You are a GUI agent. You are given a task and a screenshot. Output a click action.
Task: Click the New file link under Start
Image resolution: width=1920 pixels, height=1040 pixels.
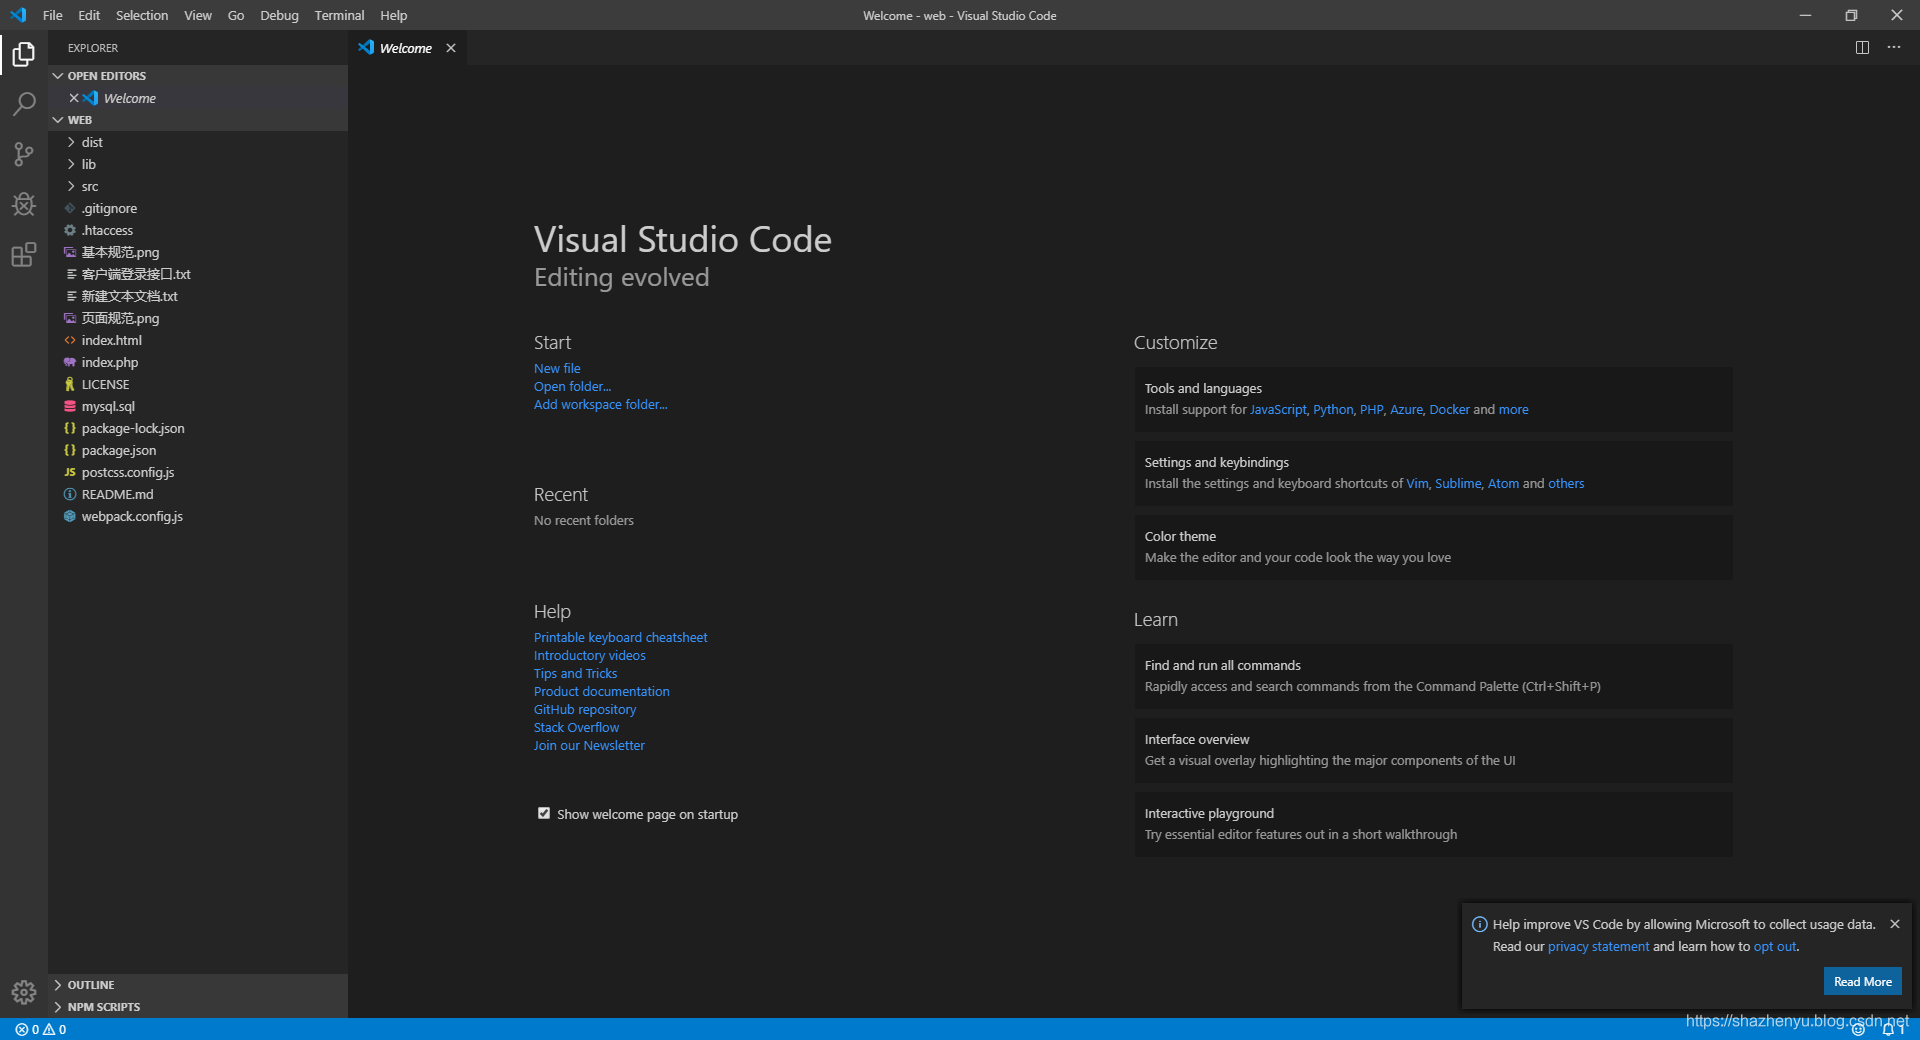click(557, 368)
